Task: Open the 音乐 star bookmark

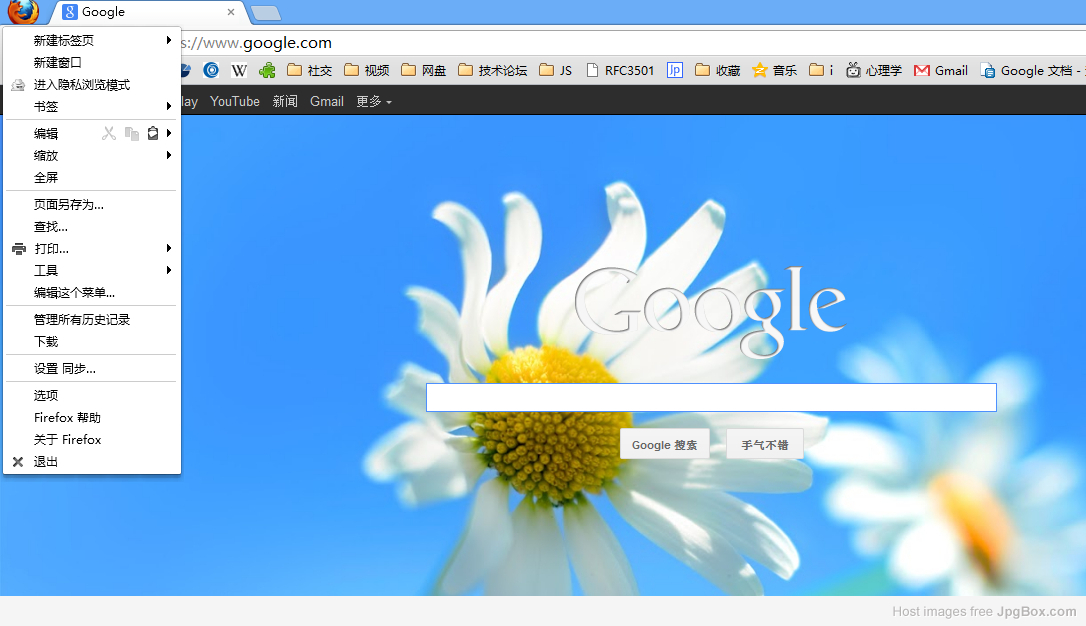Action: [774, 70]
